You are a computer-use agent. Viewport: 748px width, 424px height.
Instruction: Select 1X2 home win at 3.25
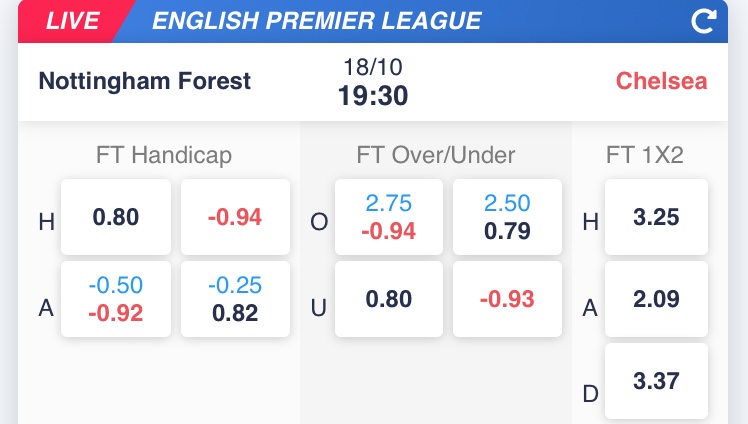point(657,217)
